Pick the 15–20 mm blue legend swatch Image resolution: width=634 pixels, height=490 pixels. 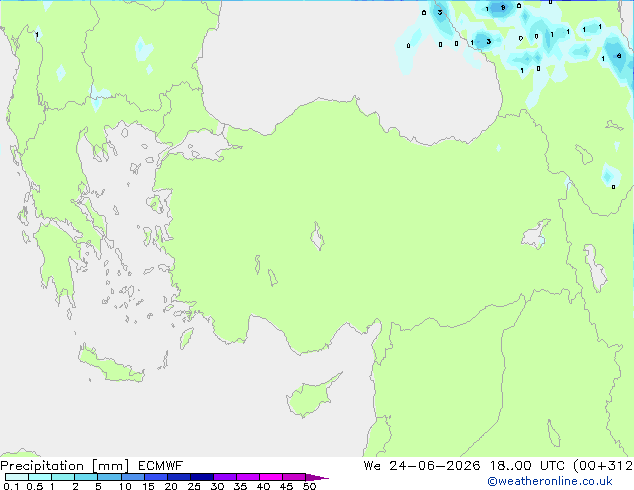(155, 477)
